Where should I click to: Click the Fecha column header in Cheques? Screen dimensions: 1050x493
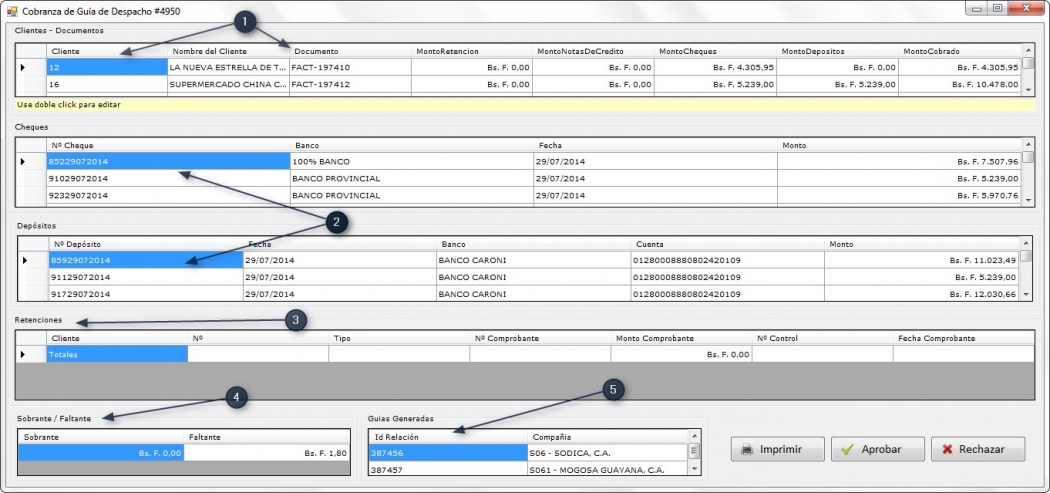click(x=655, y=145)
